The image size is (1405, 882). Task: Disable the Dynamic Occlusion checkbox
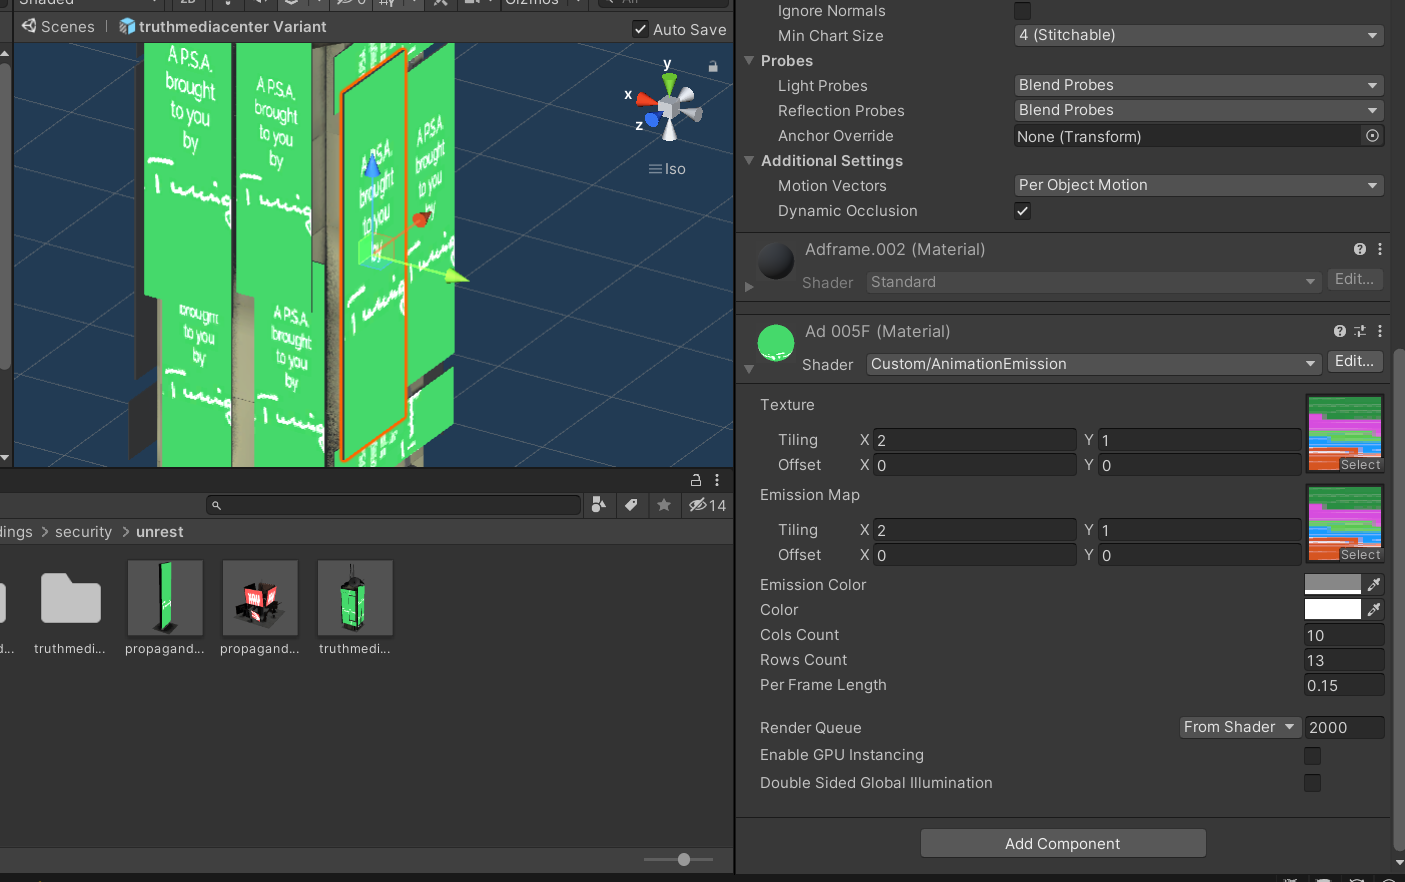point(1022,211)
